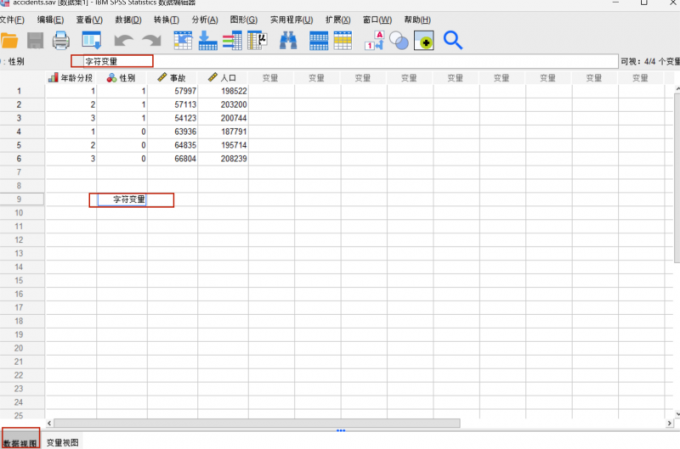Click the Print icon in toolbar
Viewport: 680px width, 449px height.
click(61, 41)
